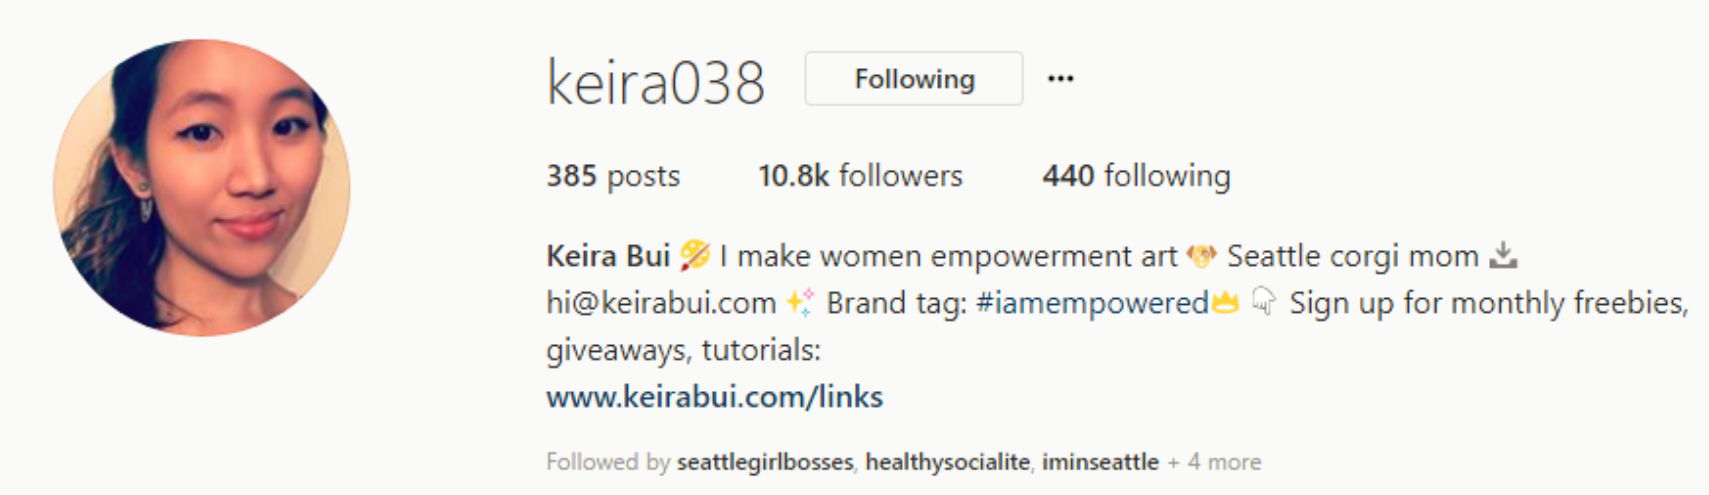Image resolution: width=1709 pixels, height=495 pixels.
Task: Click the paint palette emoji after Keira Bui
Action: (x=695, y=256)
